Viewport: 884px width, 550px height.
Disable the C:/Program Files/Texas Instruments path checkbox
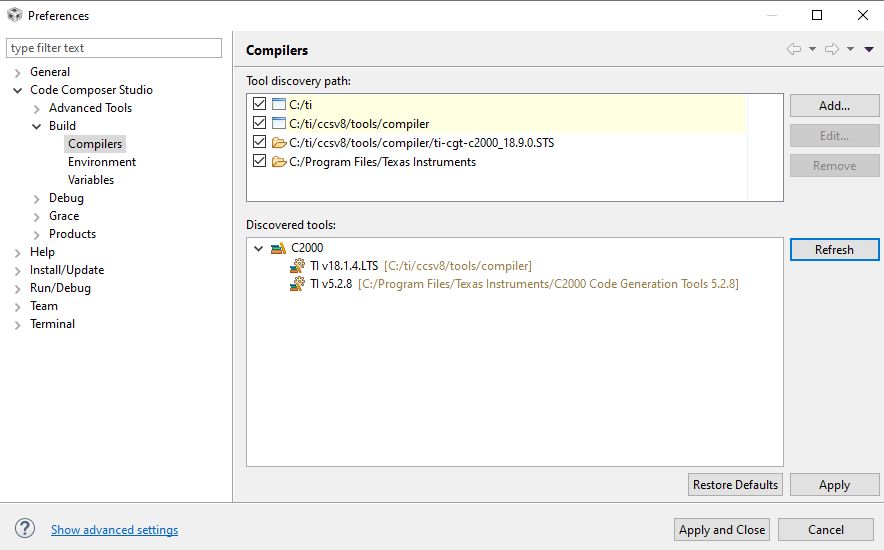click(260, 161)
